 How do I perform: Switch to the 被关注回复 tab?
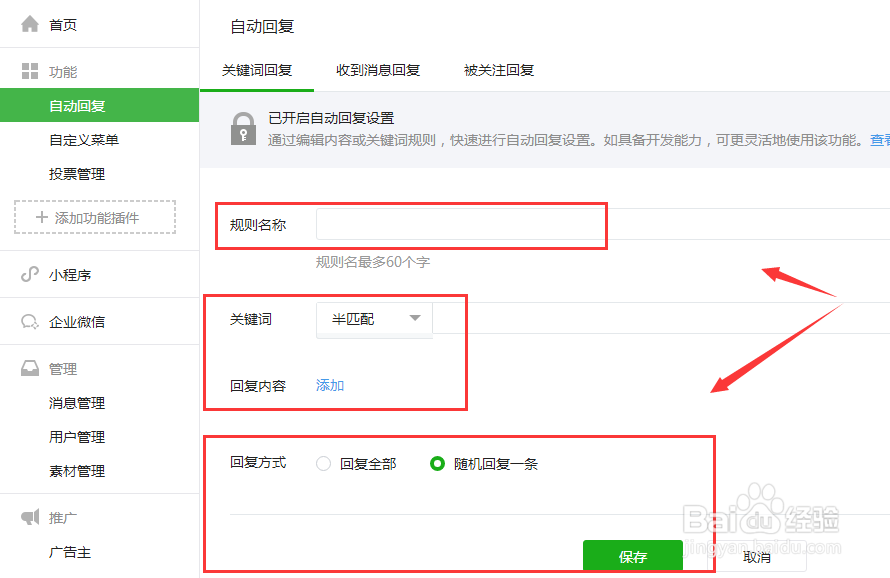point(499,71)
